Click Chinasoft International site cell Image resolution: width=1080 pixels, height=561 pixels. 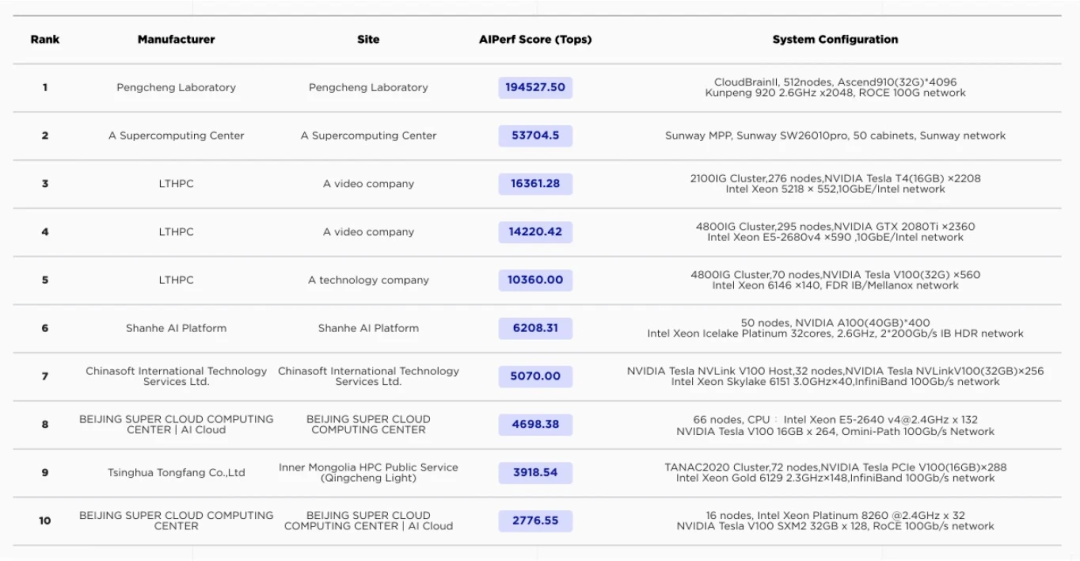tap(368, 376)
